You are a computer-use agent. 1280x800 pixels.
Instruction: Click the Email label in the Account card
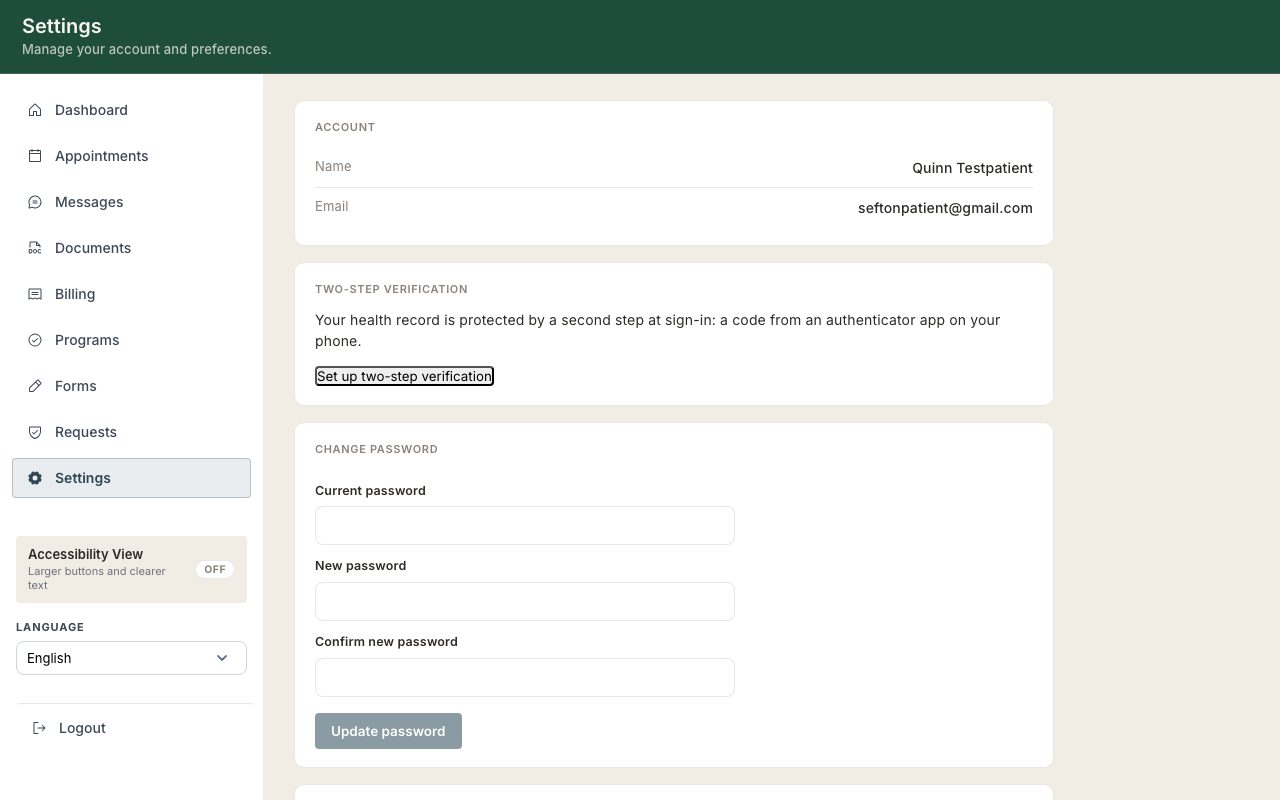pyautogui.click(x=332, y=206)
